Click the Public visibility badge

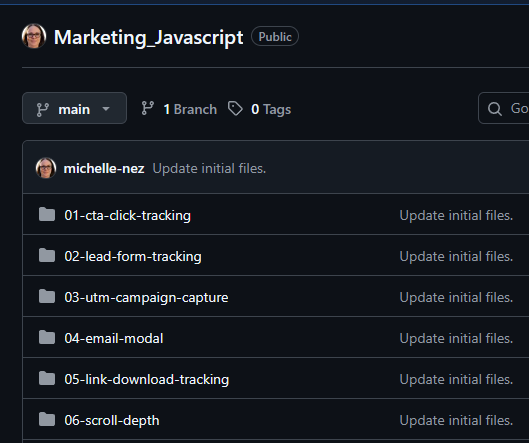point(275,36)
